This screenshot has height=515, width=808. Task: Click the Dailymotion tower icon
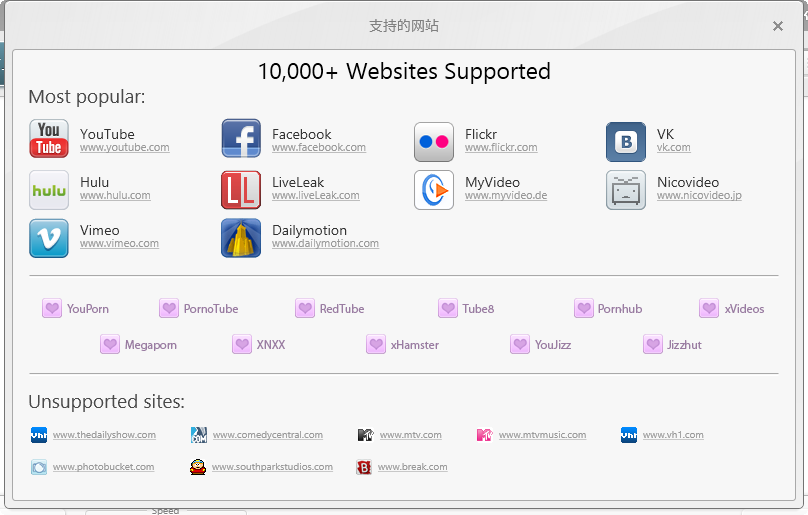point(241,238)
